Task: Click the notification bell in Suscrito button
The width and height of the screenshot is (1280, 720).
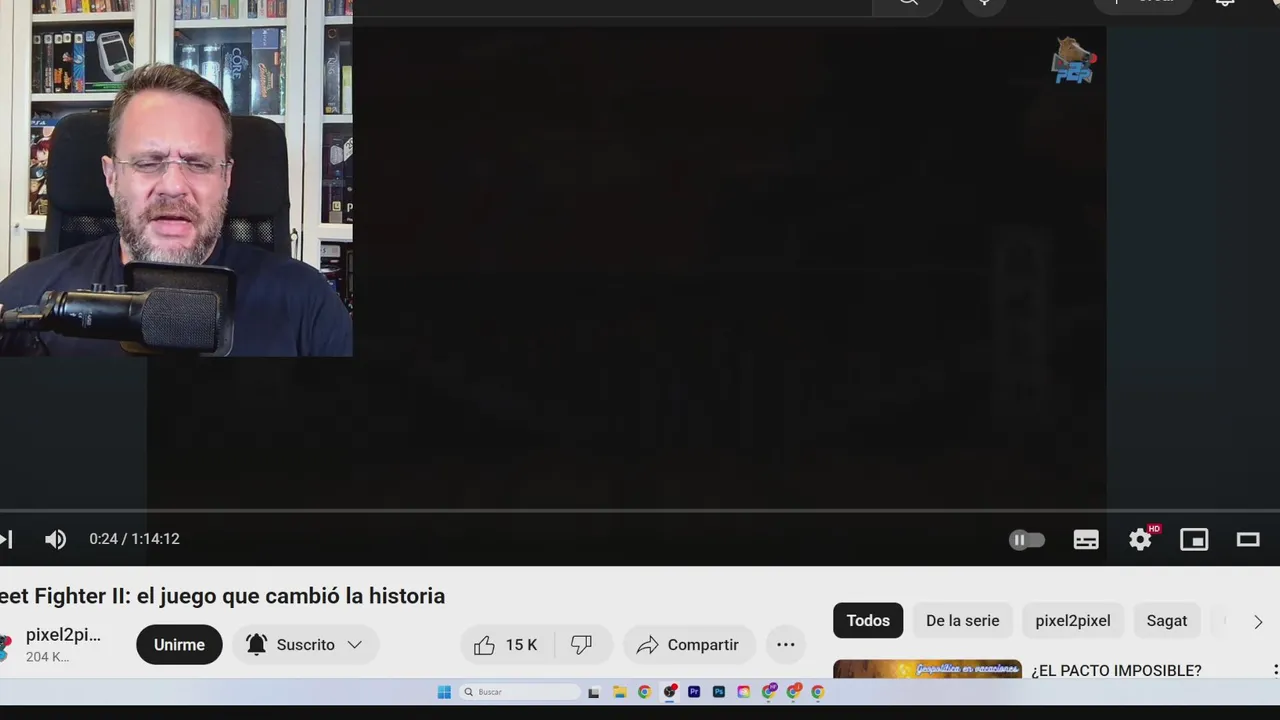Action: pyautogui.click(x=256, y=645)
